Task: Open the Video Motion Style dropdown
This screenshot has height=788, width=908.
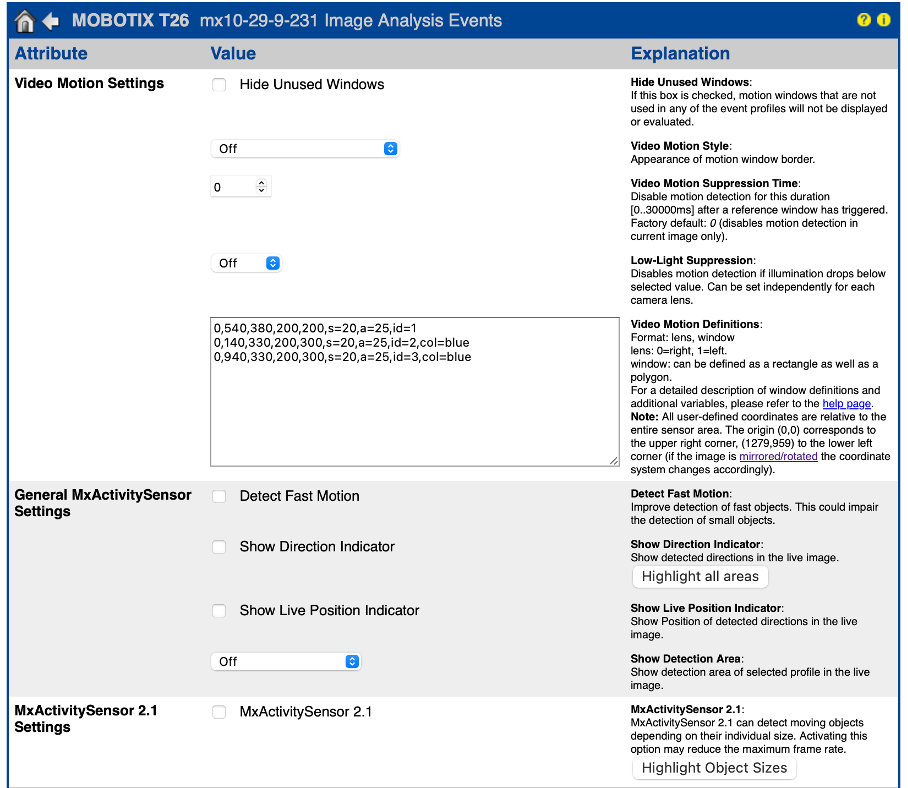Action: pyautogui.click(x=305, y=149)
